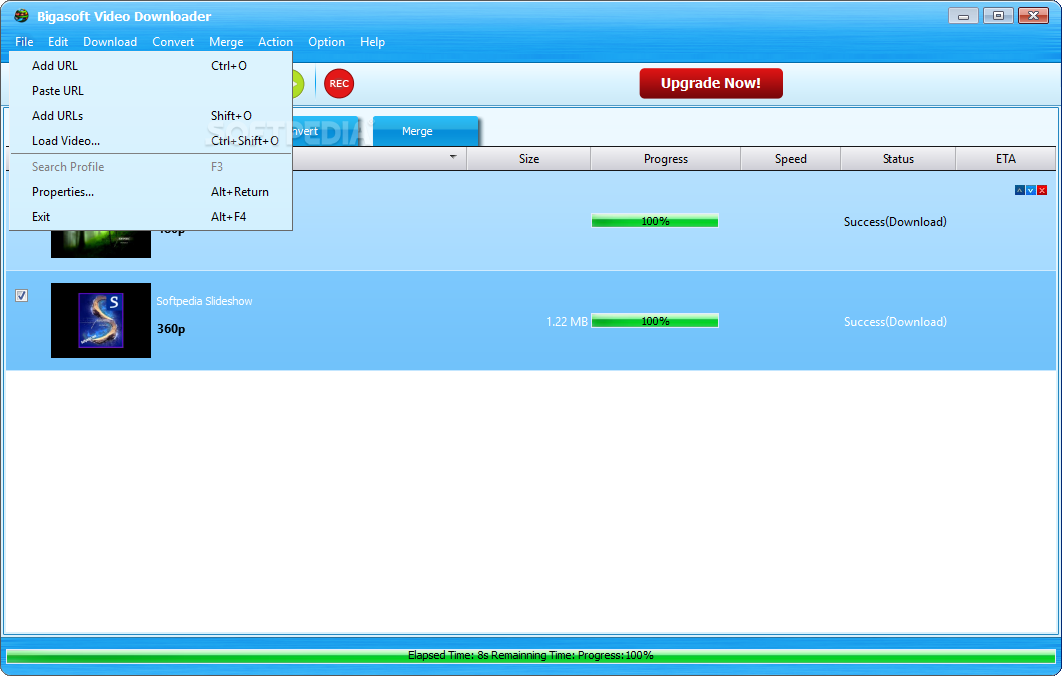1062x676 pixels.
Task: Switch to the Merge tab
Action: 425,131
